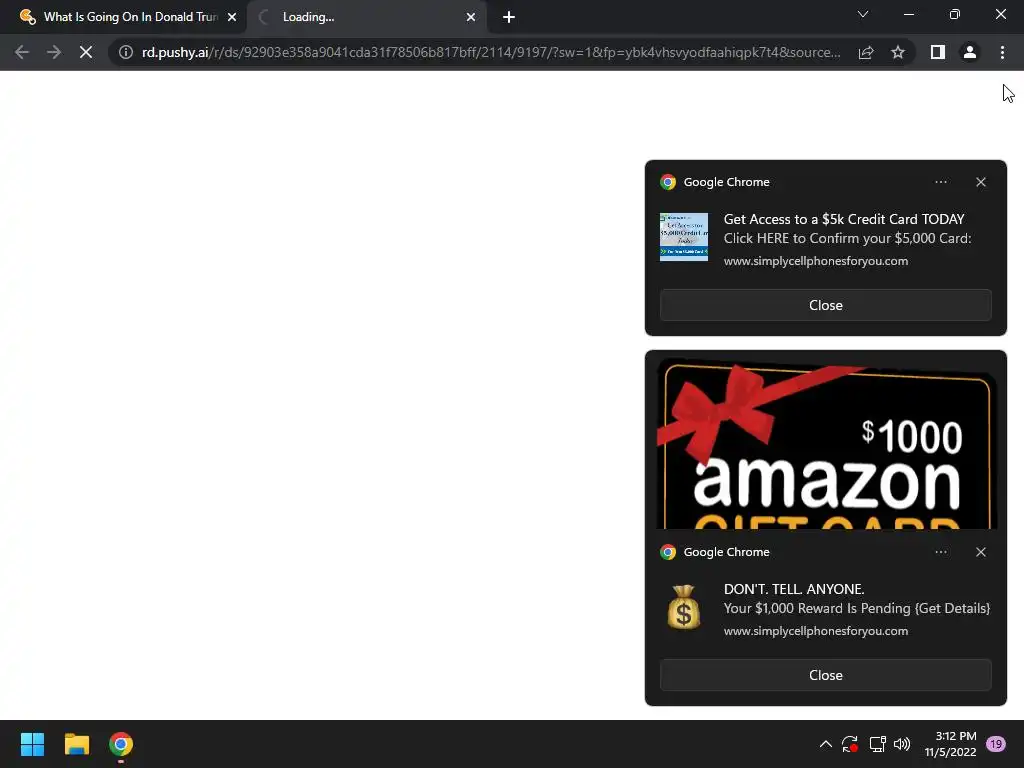Open the clock showing 3:12 PM
The height and width of the screenshot is (768, 1024).
[x=950, y=744]
